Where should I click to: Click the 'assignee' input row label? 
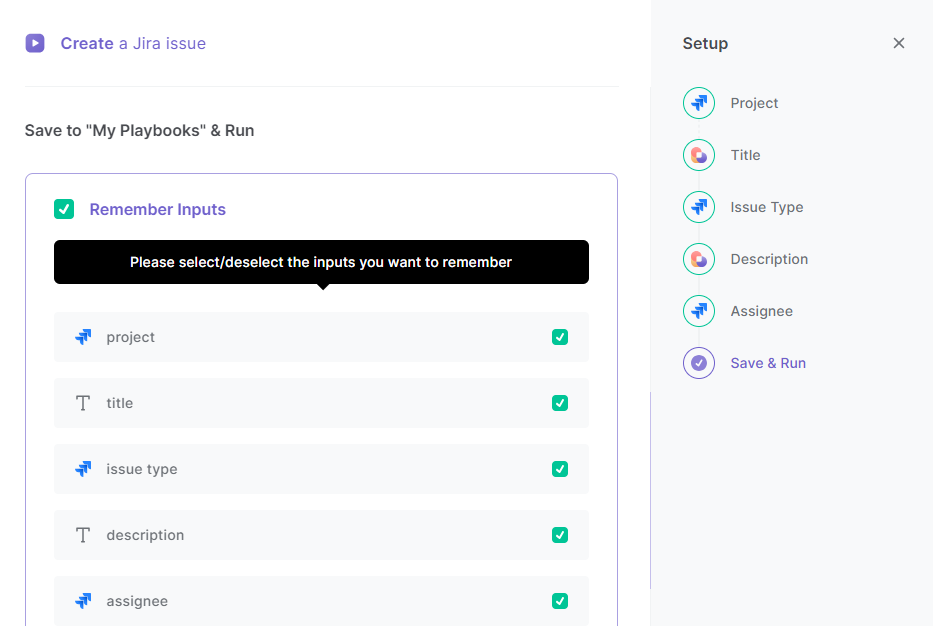137,602
